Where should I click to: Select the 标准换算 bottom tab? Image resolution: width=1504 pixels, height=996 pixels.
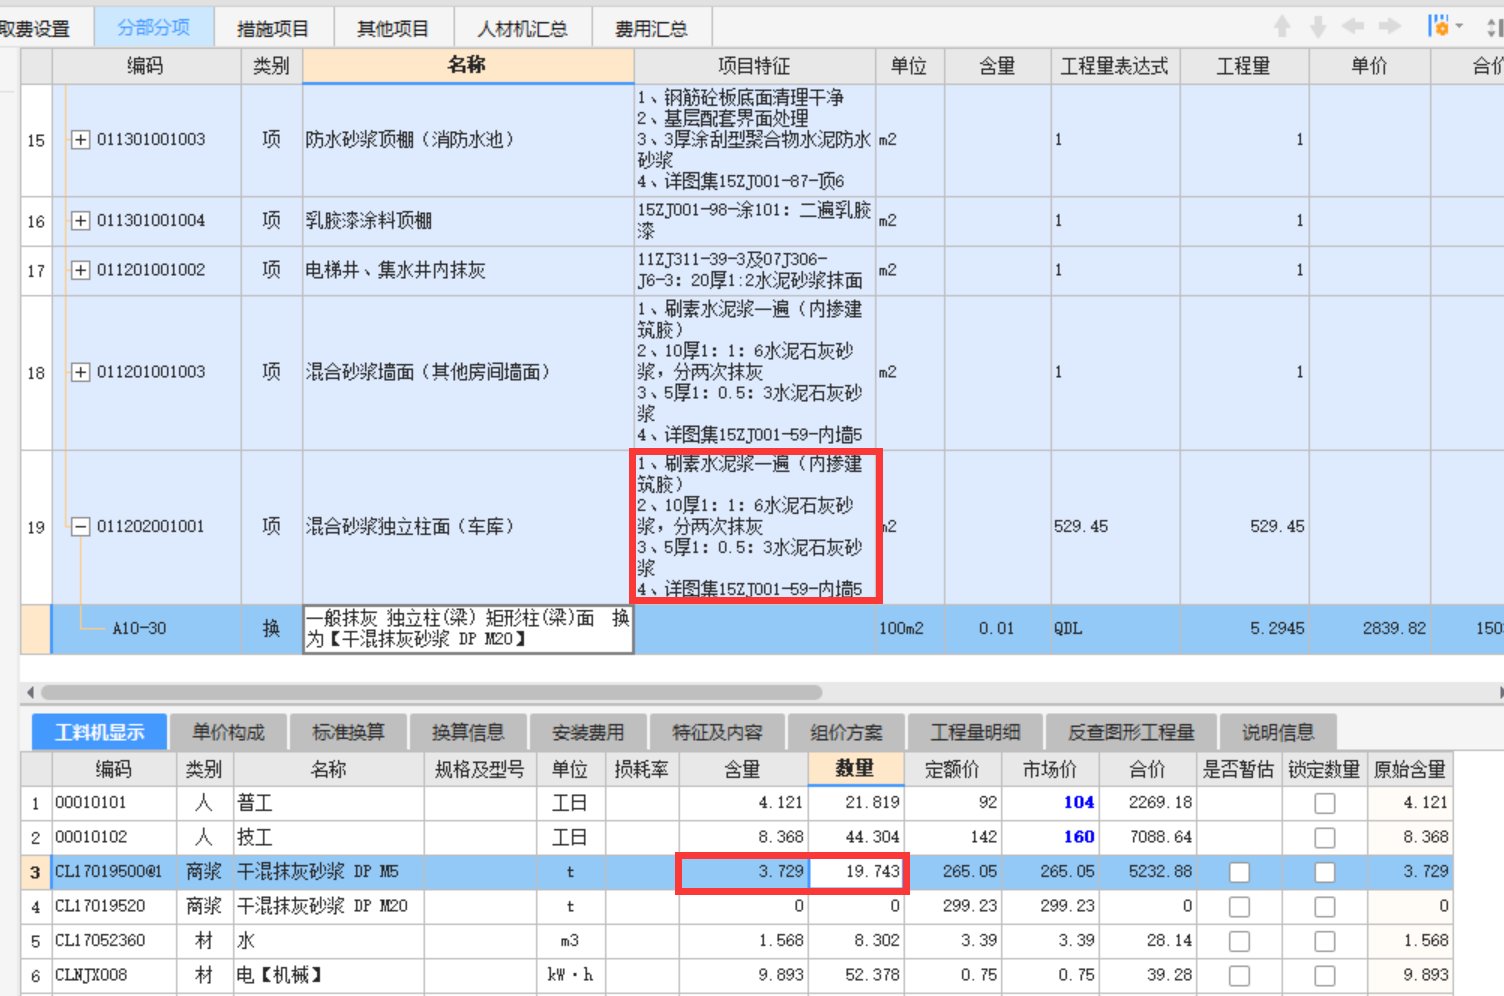348,732
